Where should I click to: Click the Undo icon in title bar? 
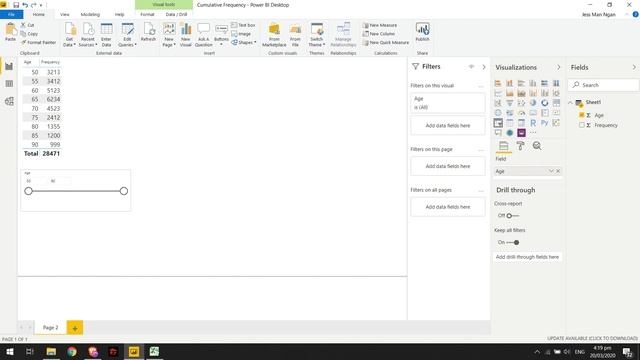[25, 5]
